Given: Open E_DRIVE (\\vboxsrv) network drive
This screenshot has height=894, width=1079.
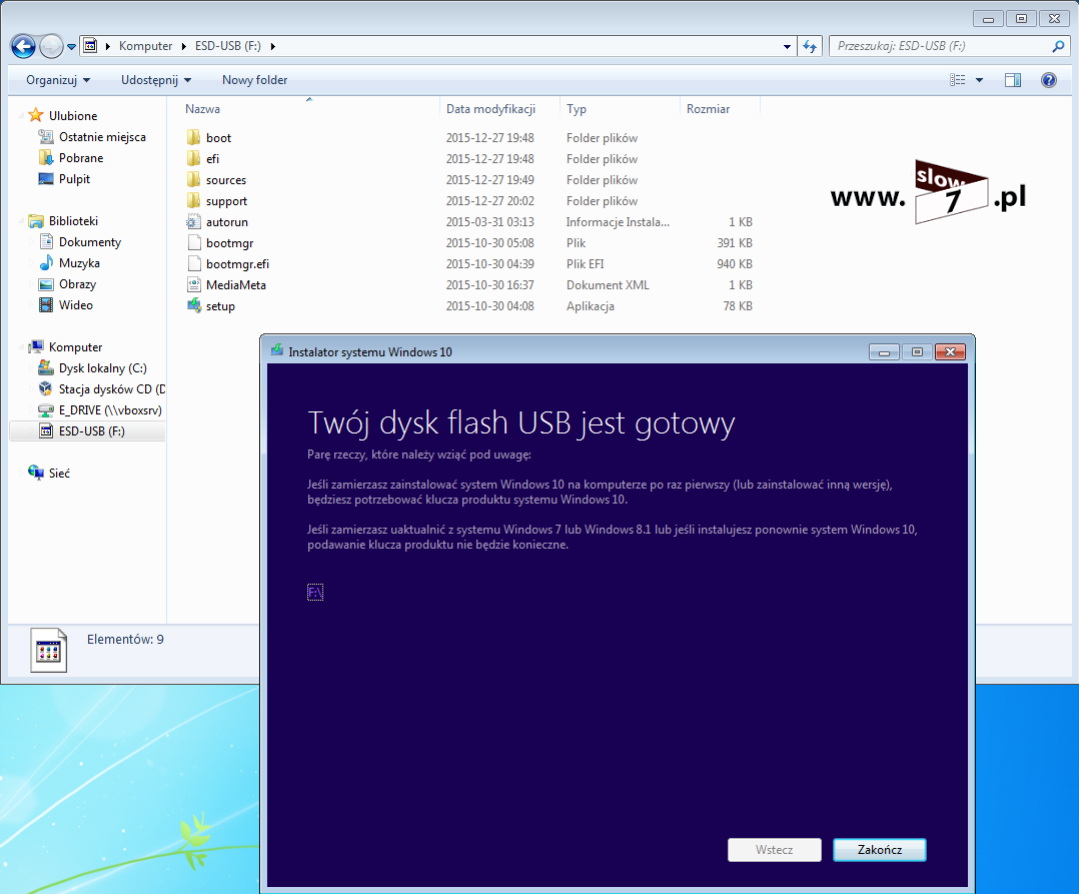Looking at the screenshot, I should click(109, 410).
